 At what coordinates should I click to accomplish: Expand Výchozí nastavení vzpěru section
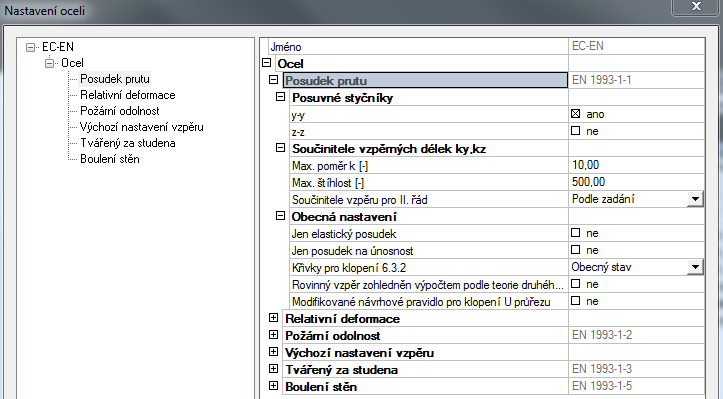(x=273, y=352)
